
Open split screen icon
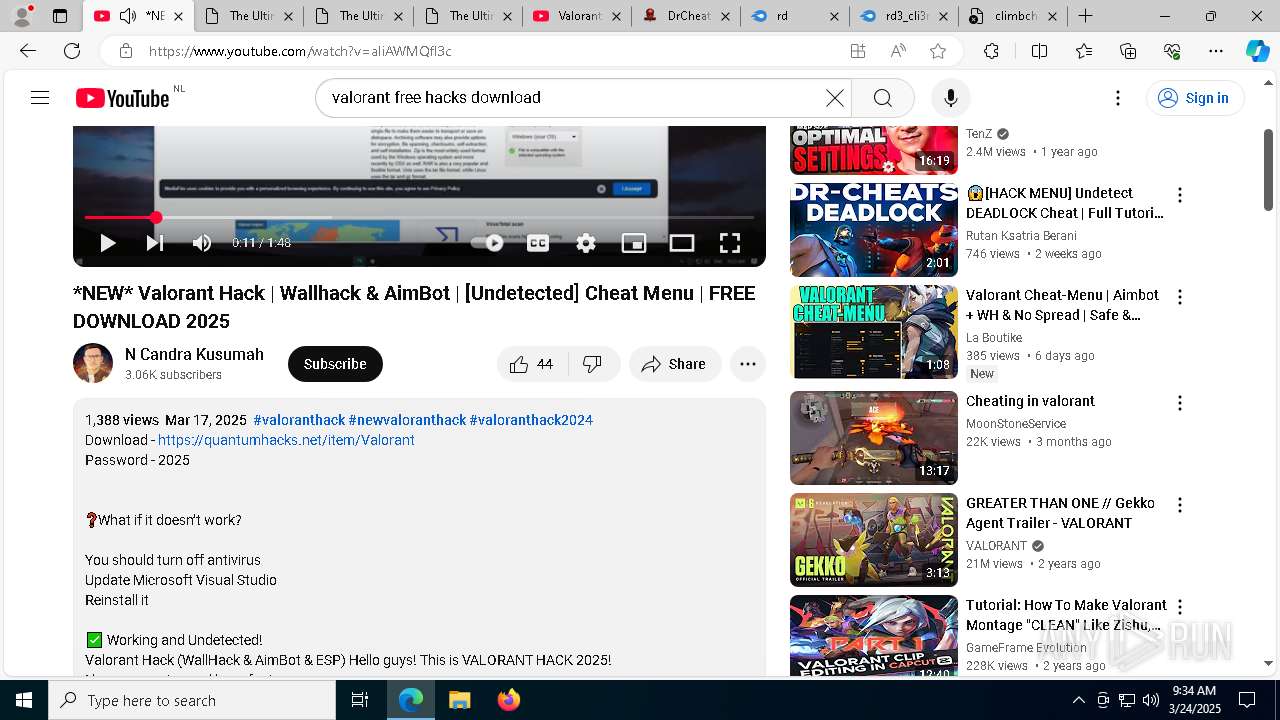[1039, 51]
